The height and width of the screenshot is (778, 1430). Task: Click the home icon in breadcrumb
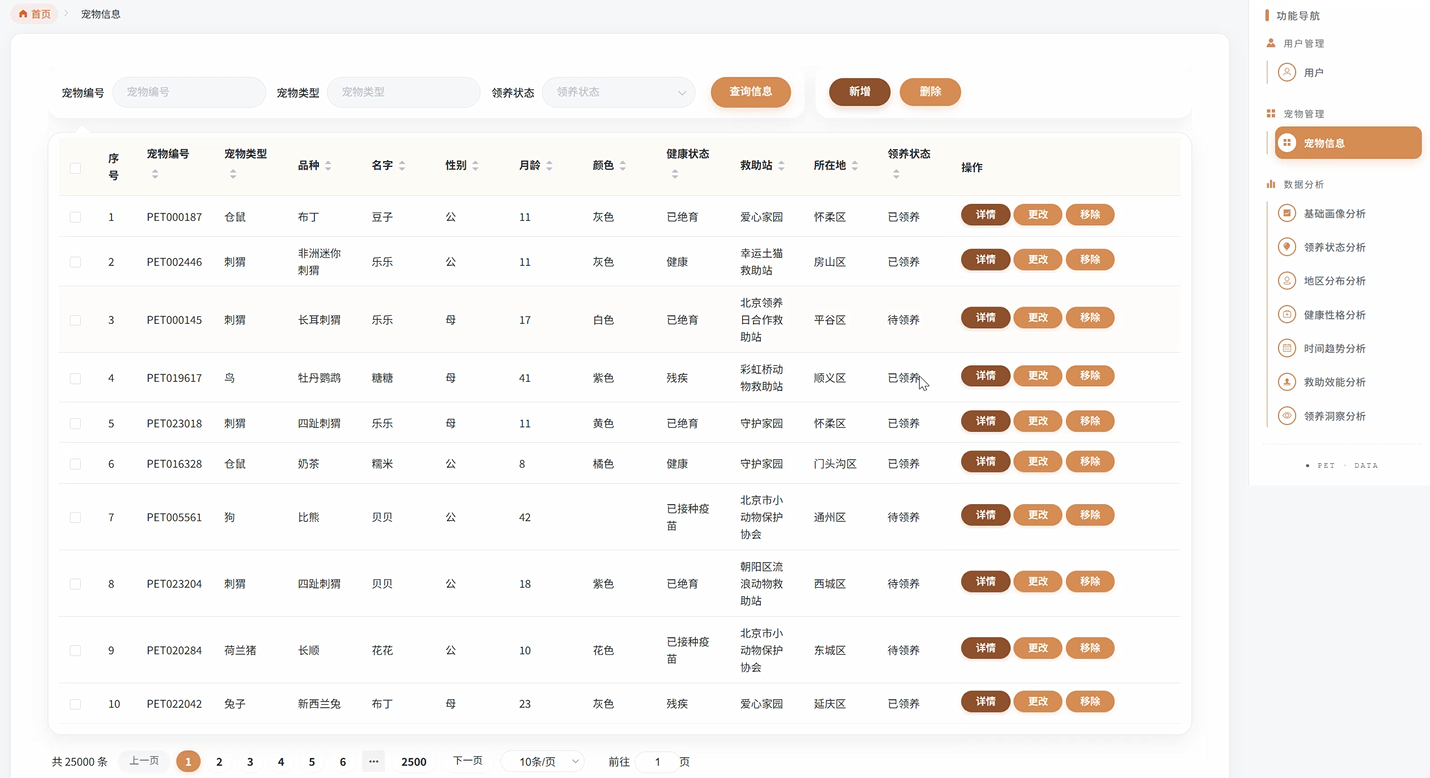[x=23, y=14]
